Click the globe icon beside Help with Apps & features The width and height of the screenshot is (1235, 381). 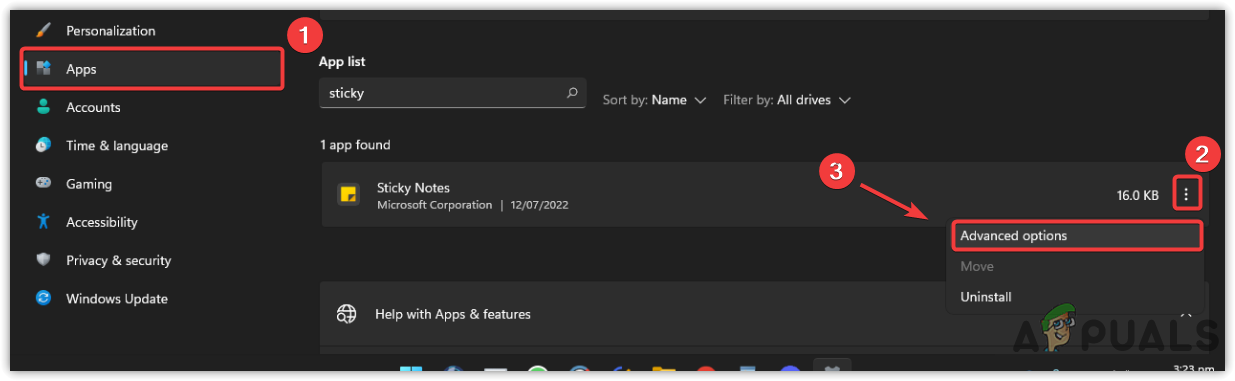pyautogui.click(x=346, y=314)
